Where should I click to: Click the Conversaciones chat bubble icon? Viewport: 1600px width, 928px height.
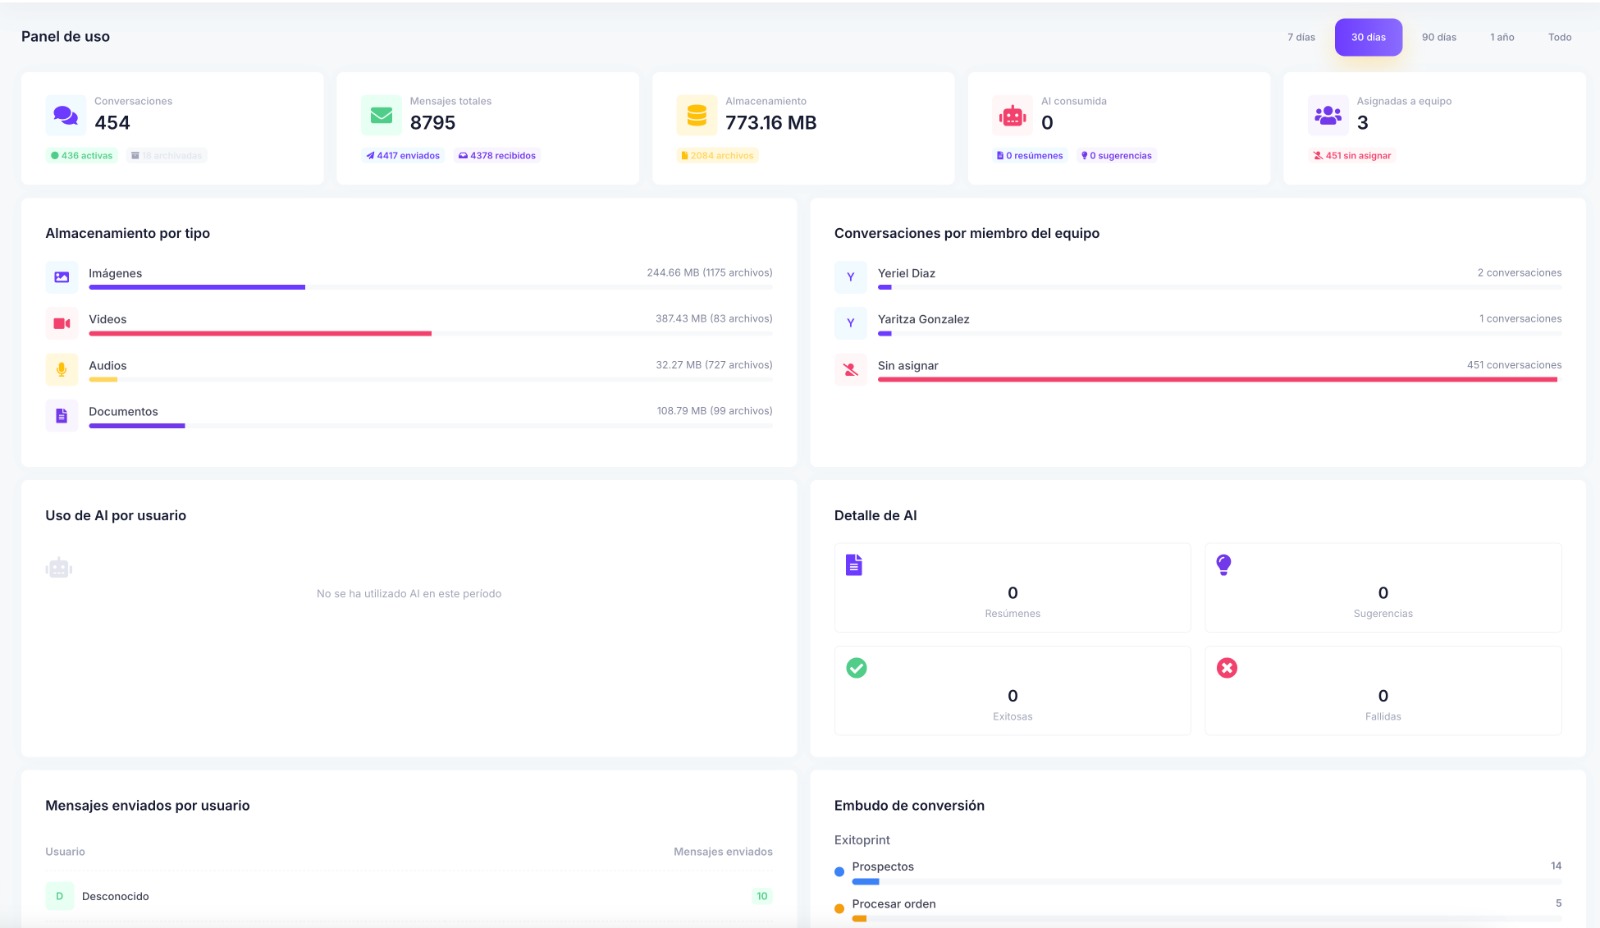coord(66,115)
